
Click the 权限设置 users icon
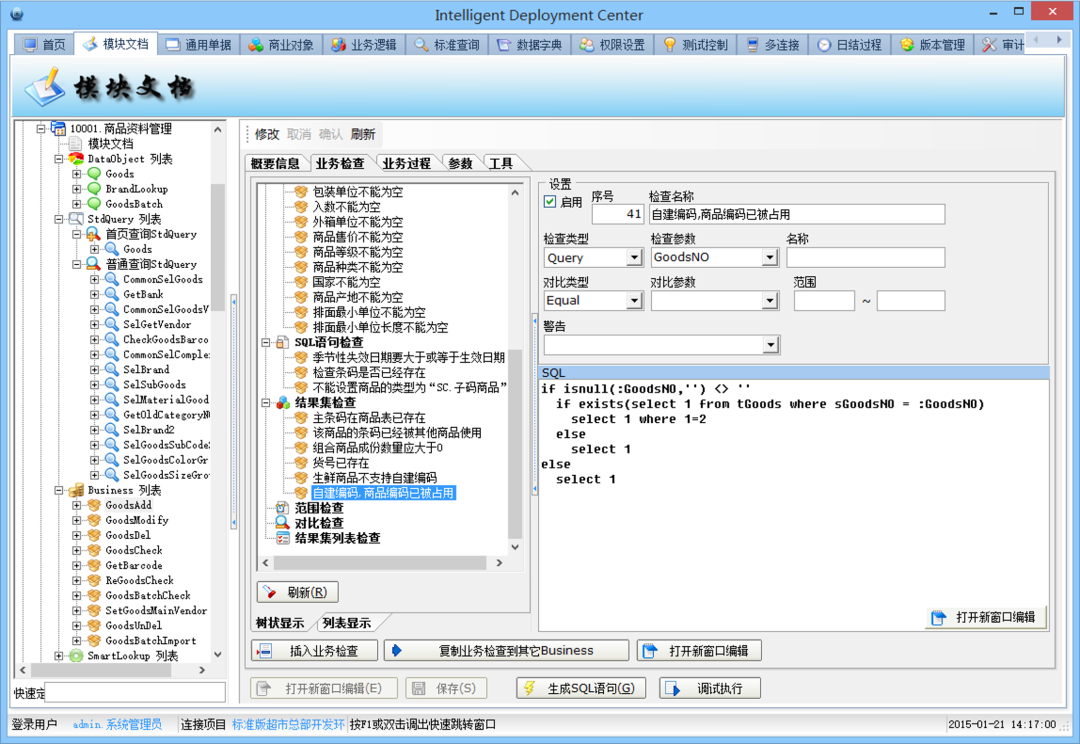coord(586,45)
